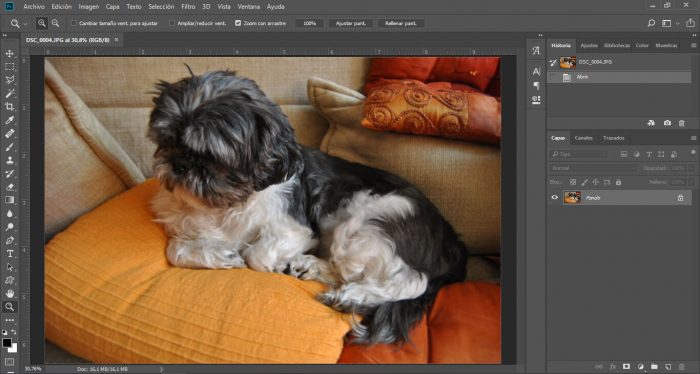Viewport: 700px width, 374px height.
Task: Open the Imagen menu
Action: click(89, 7)
